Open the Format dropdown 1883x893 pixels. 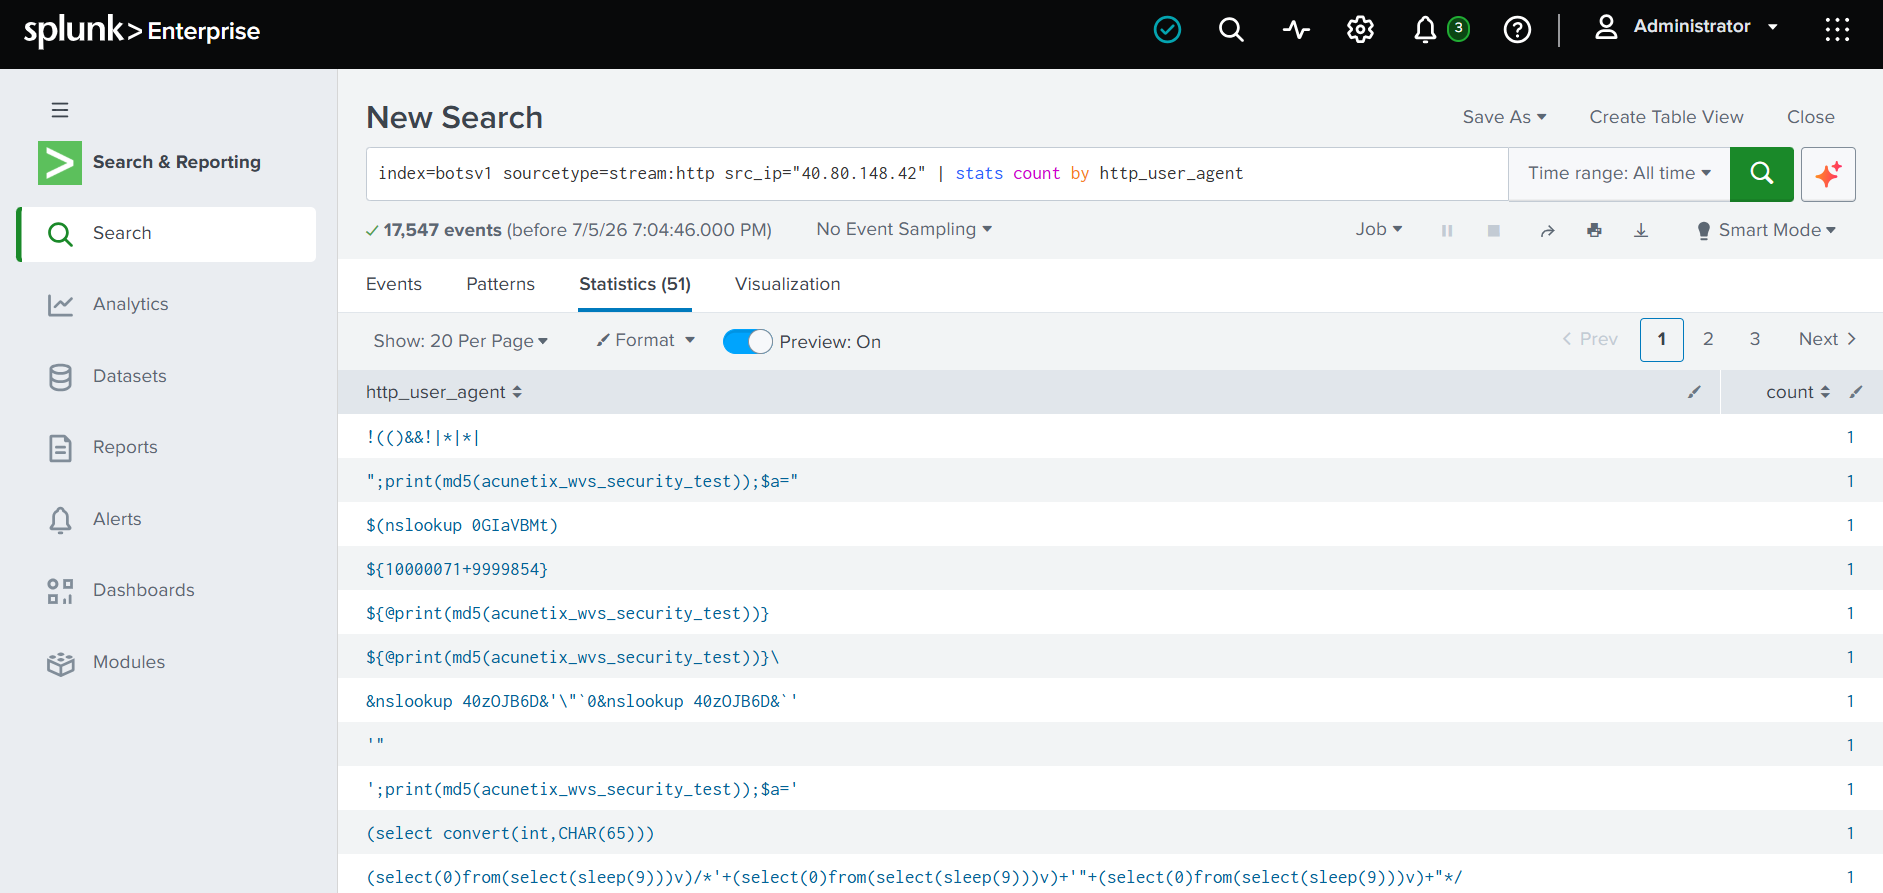click(645, 341)
